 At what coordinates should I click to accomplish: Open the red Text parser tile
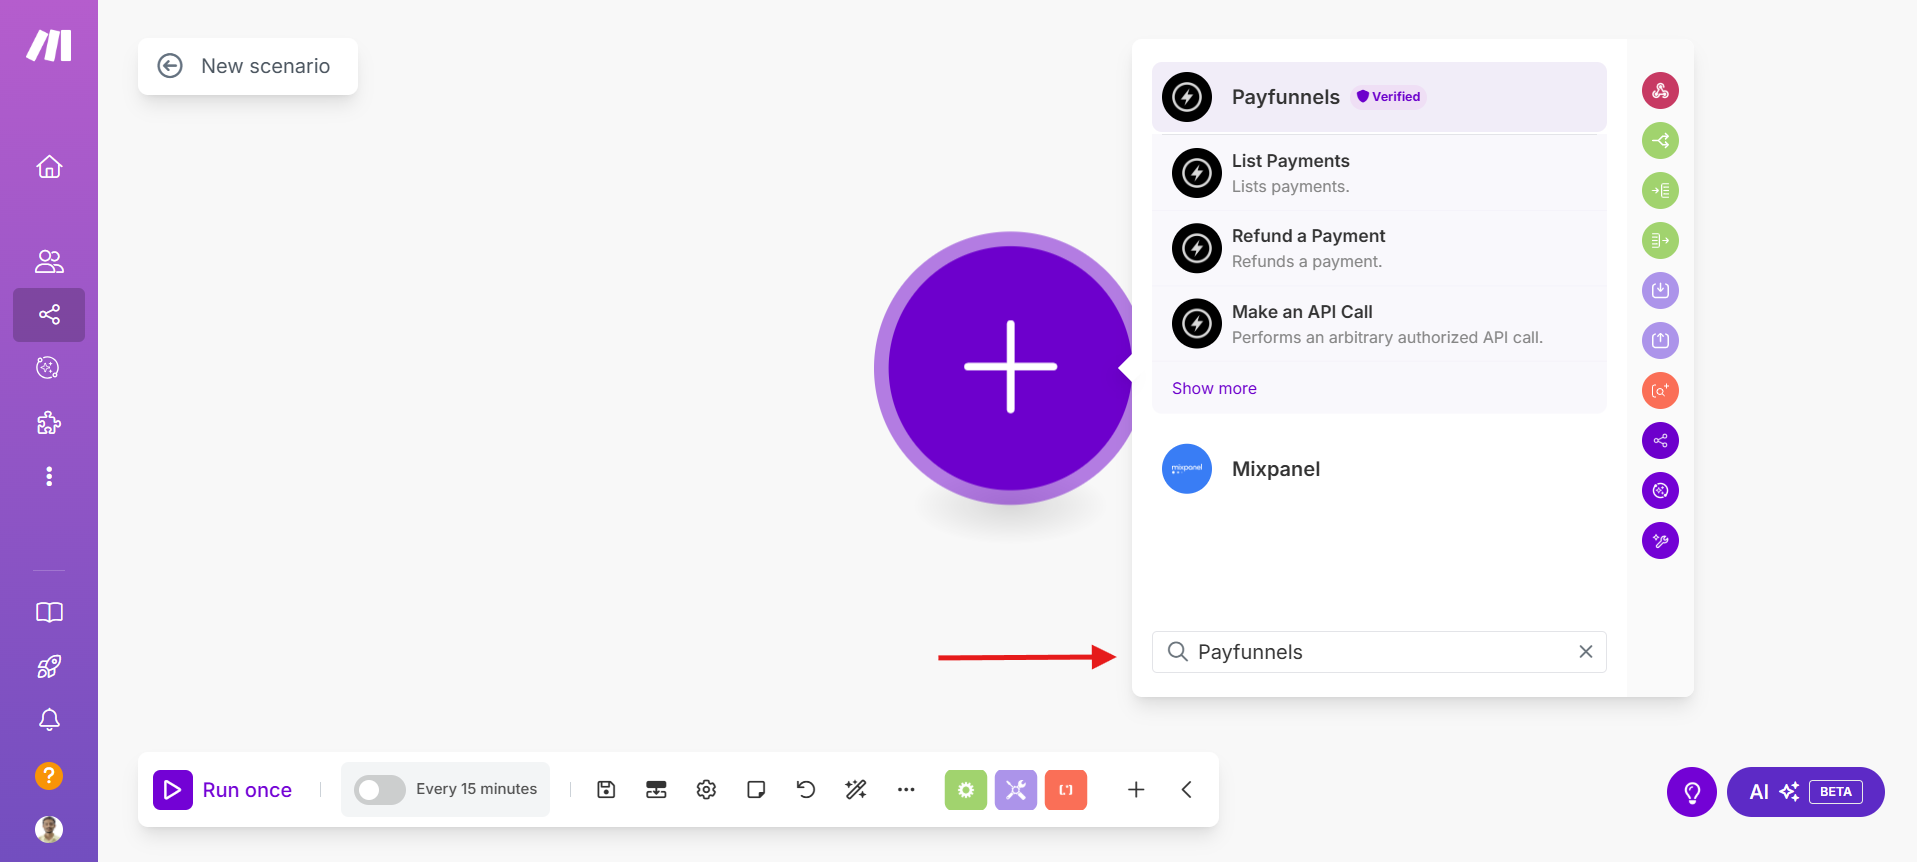(x=1066, y=790)
